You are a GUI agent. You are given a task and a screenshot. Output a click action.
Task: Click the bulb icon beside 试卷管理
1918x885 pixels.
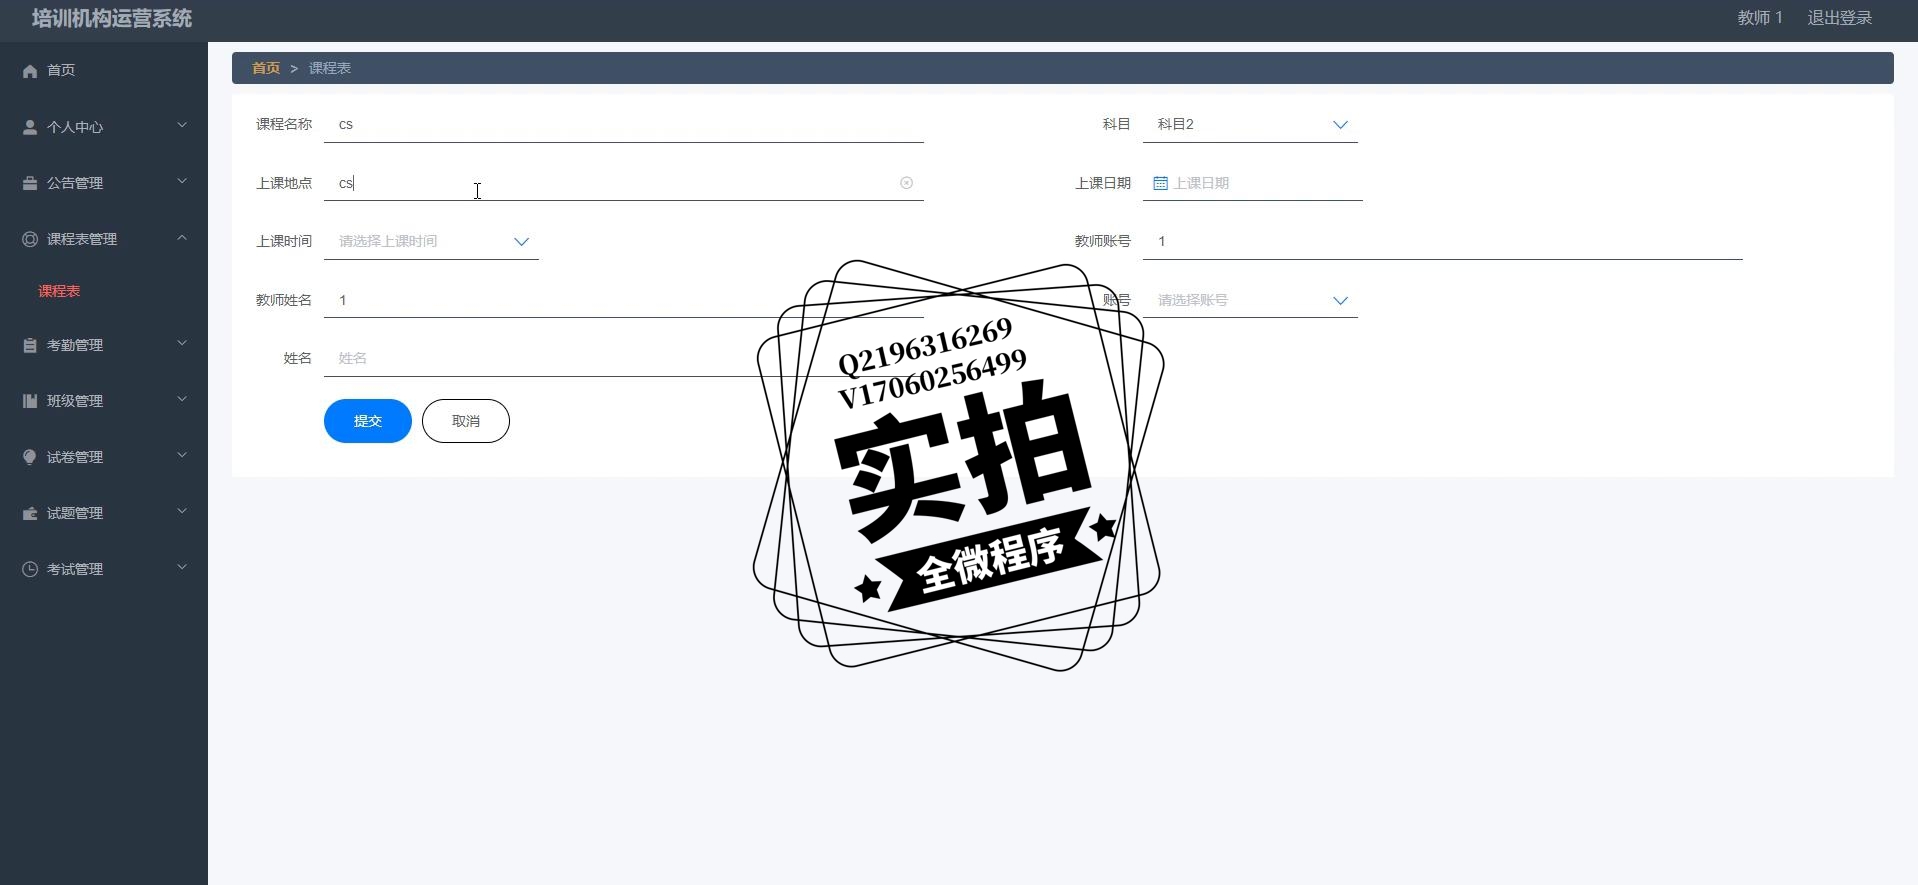click(30, 457)
